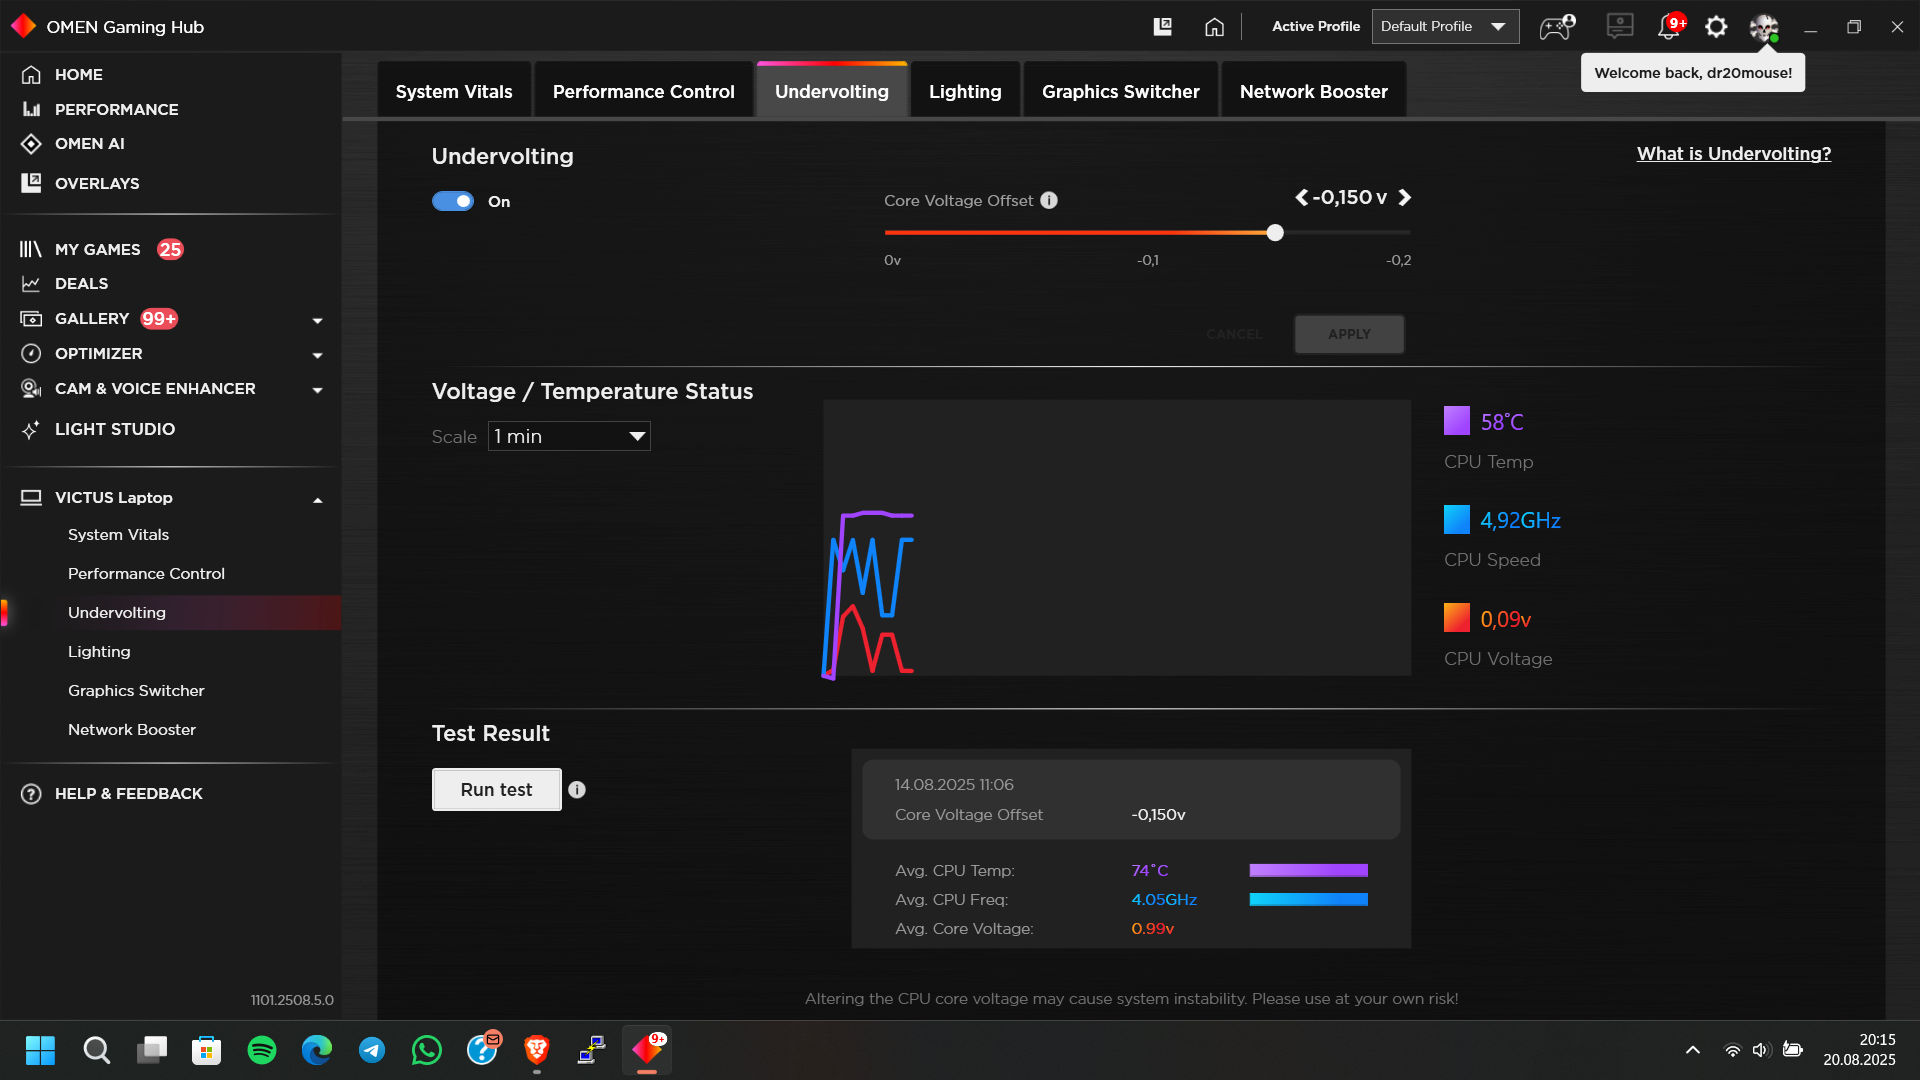Open the chat messages icon
The width and height of the screenshot is (1920, 1080).
[1619, 26]
